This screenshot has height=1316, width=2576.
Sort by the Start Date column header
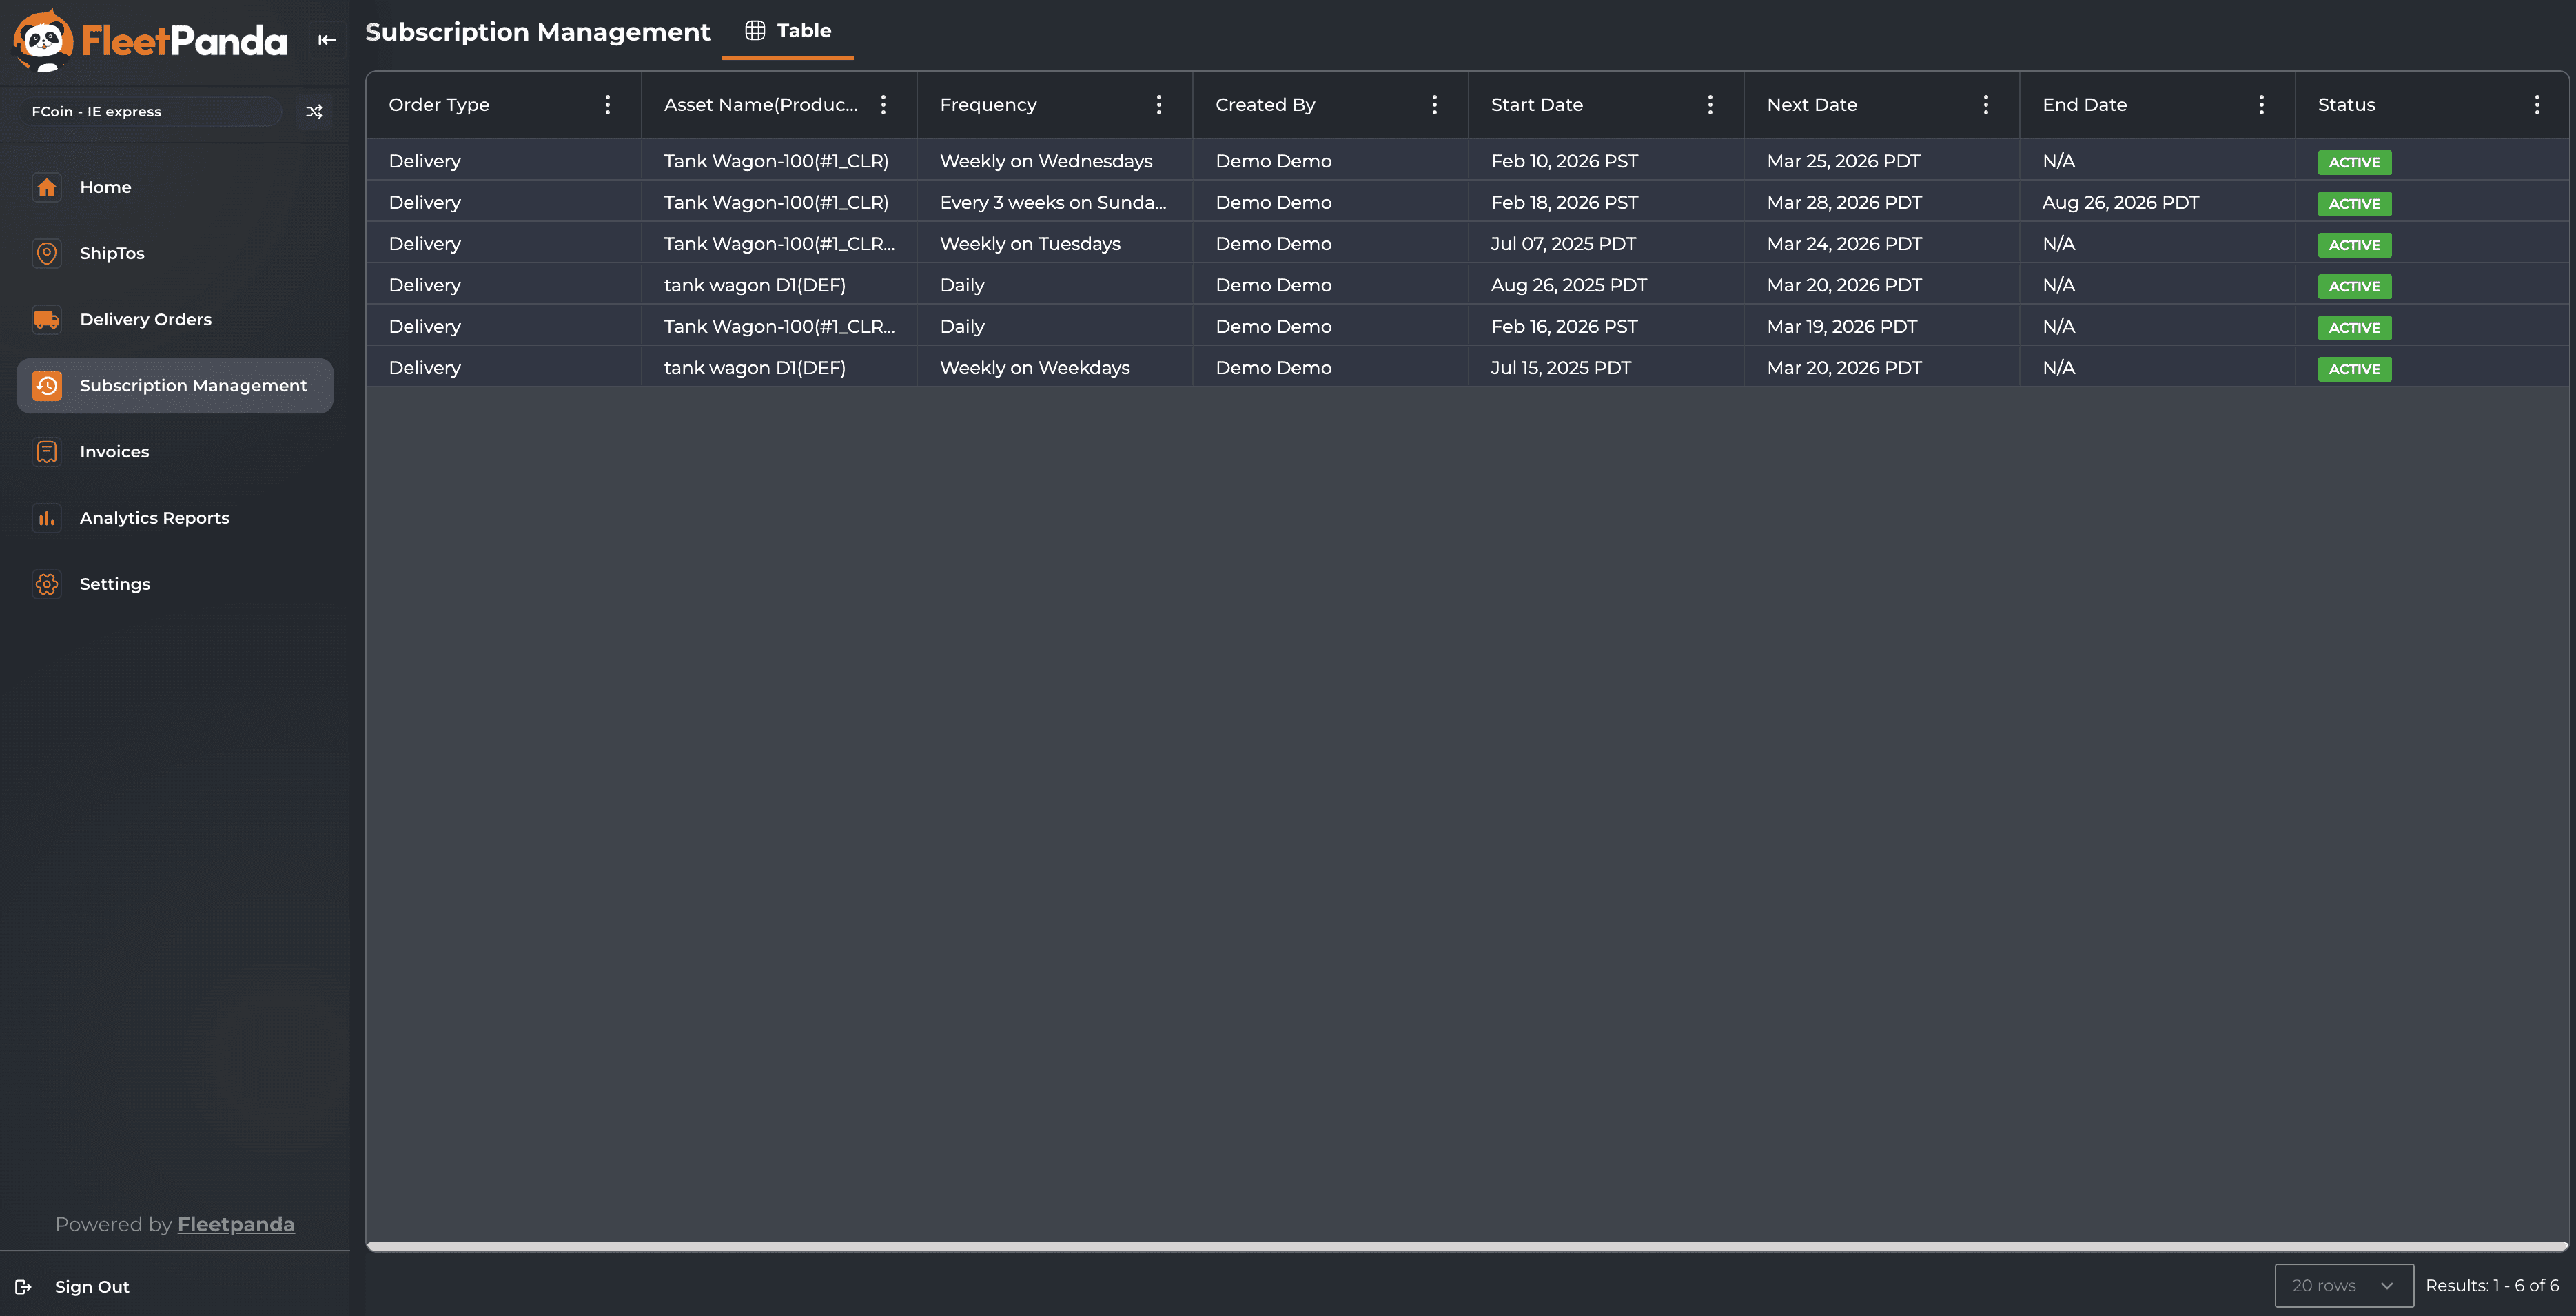pyautogui.click(x=1537, y=105)
